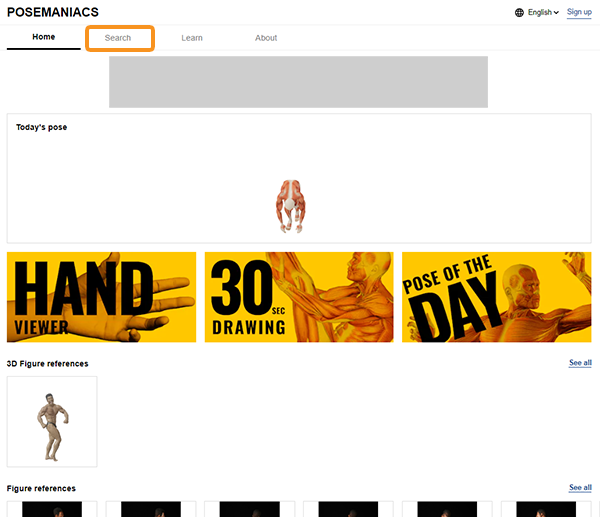Open the About tab
600x517 pixels.
[266, 38]
